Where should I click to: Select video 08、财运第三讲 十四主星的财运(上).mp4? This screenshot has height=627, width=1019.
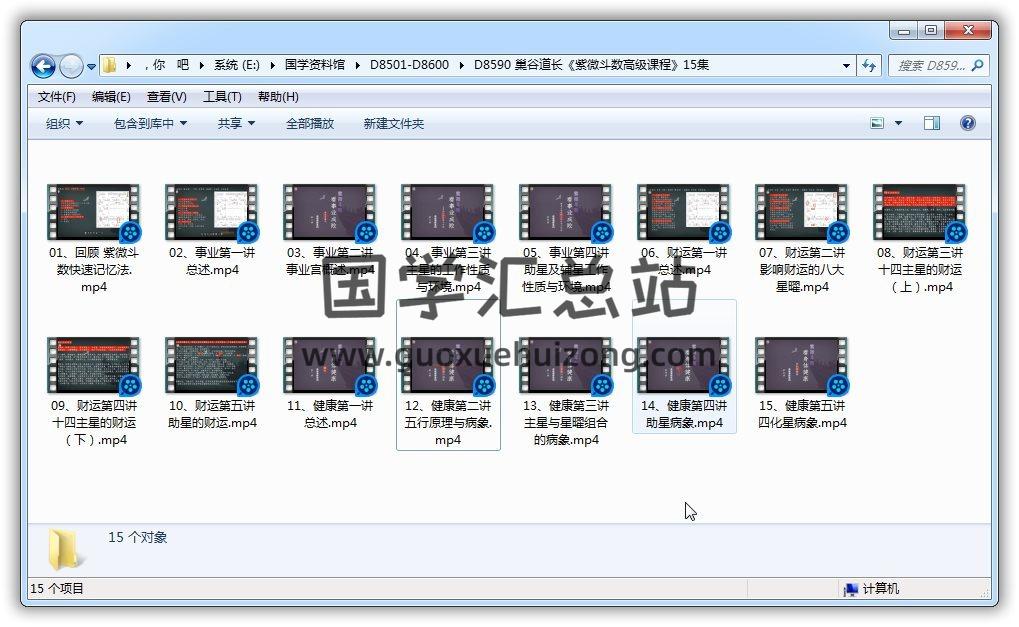pyautogui.click(x=920, y=238)
